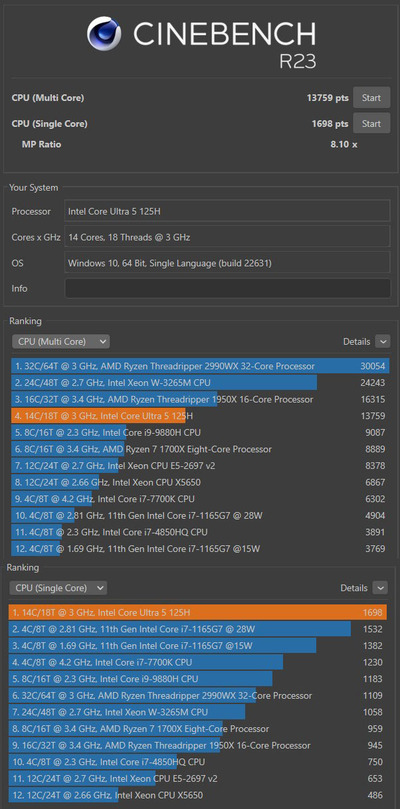Select the i7-1165G7 @ 28W row scoring 1532

[x=198, y=629]
